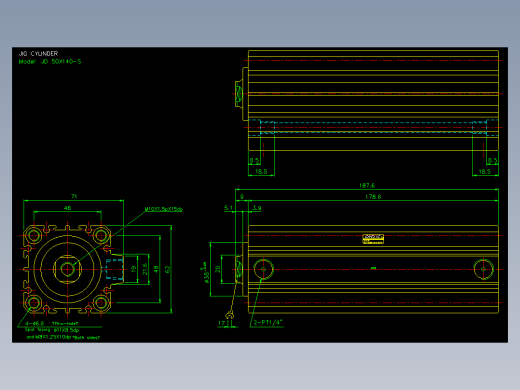
Task: Click the wrench flat symbol below the rod
Action: pos(229,315)
